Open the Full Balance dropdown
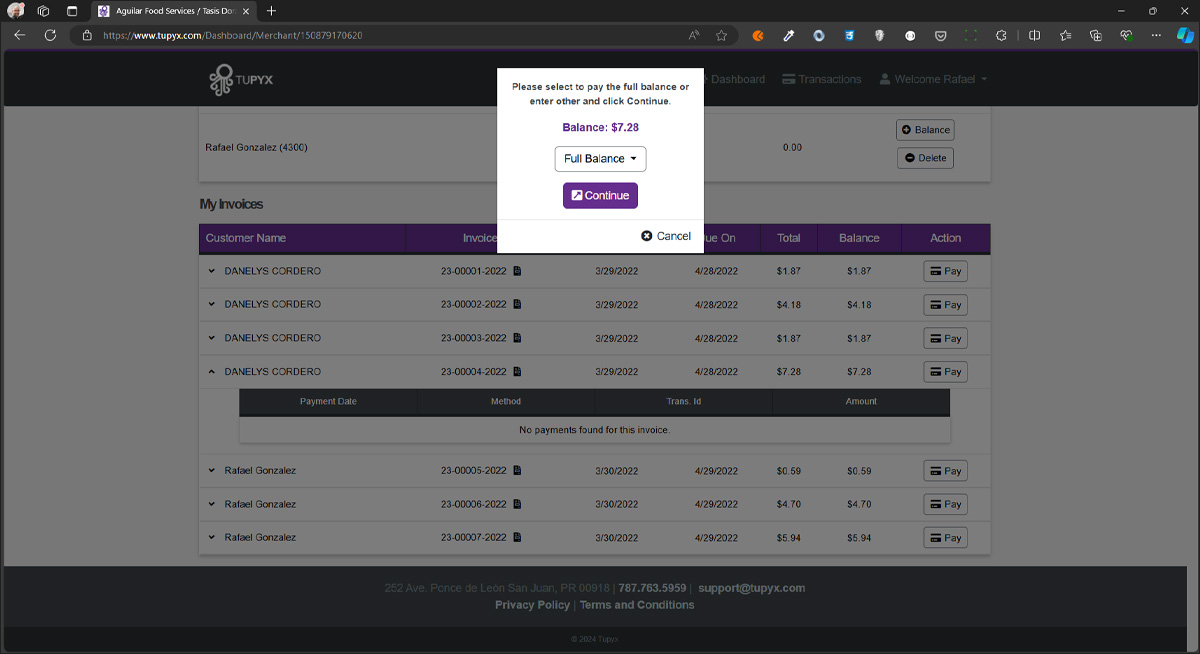 click(600, 159)
